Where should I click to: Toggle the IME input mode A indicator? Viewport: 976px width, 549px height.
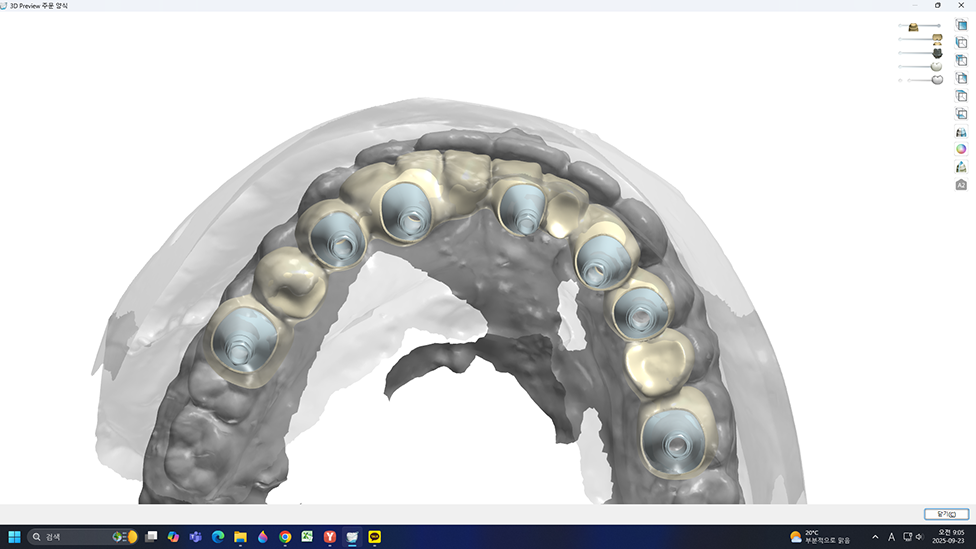891,537
